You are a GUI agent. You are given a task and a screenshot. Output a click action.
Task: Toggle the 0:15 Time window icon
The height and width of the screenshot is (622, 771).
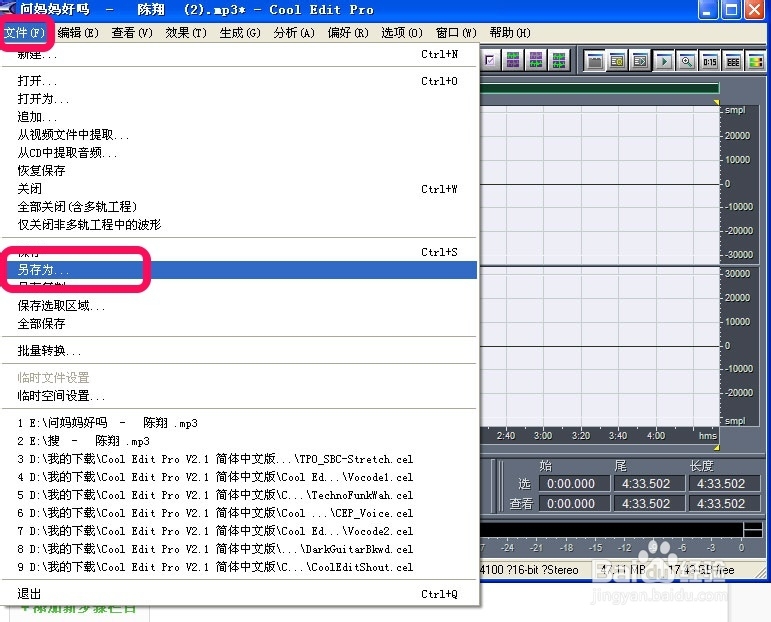coord(710,61)
